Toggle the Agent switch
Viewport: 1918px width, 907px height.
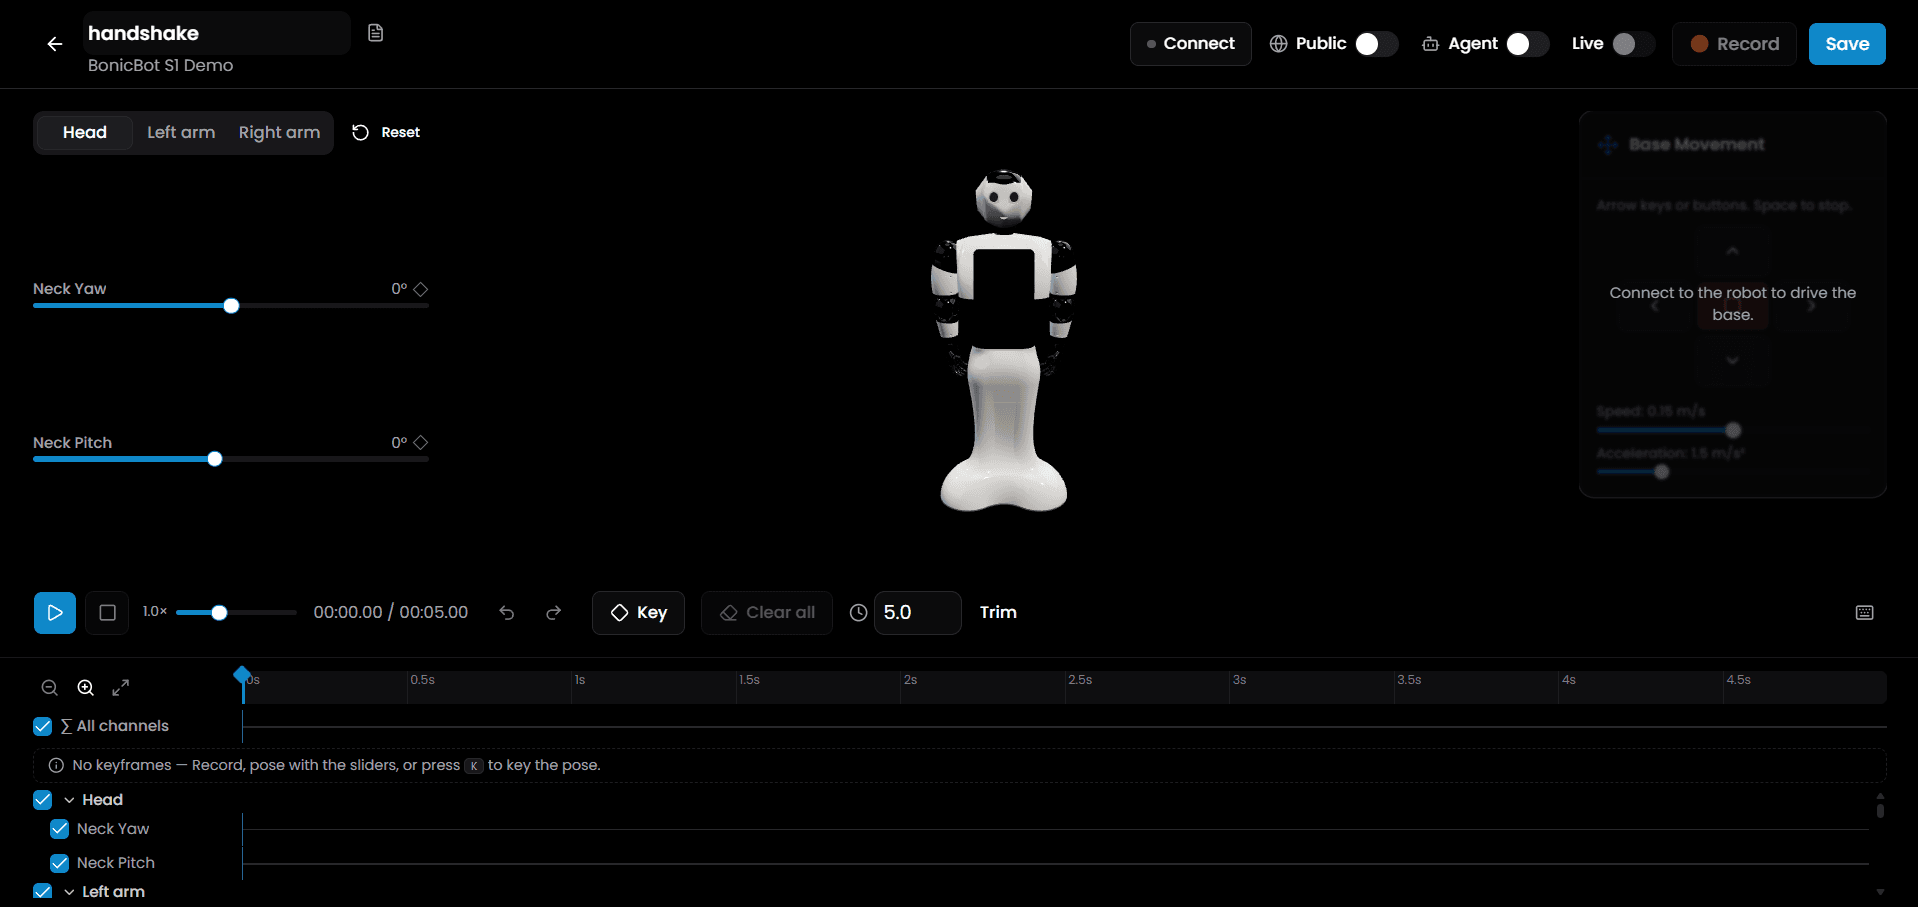(1527, 44)
